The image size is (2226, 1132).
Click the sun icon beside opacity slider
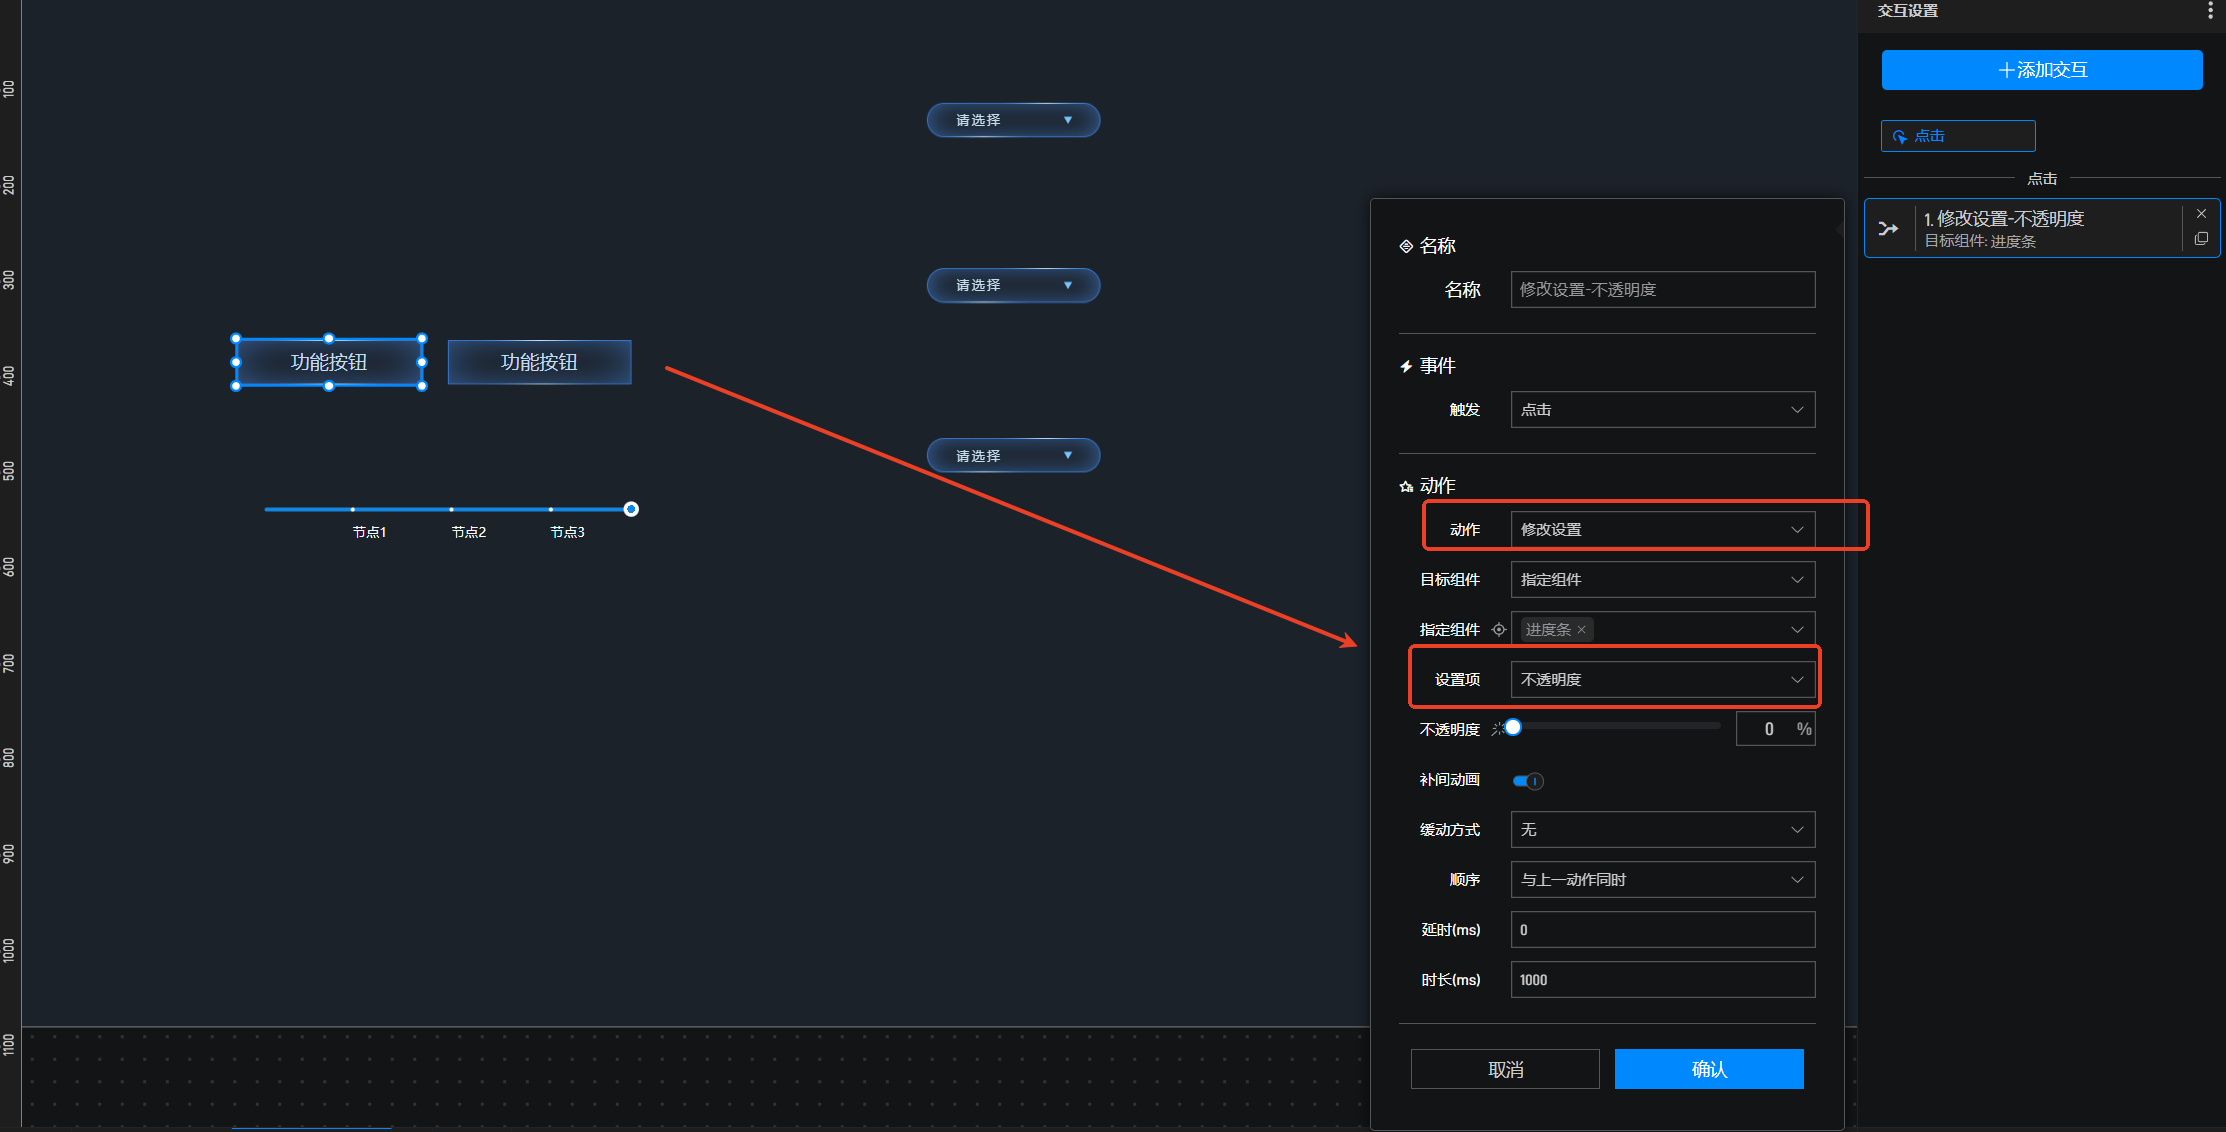point(1497,729)
